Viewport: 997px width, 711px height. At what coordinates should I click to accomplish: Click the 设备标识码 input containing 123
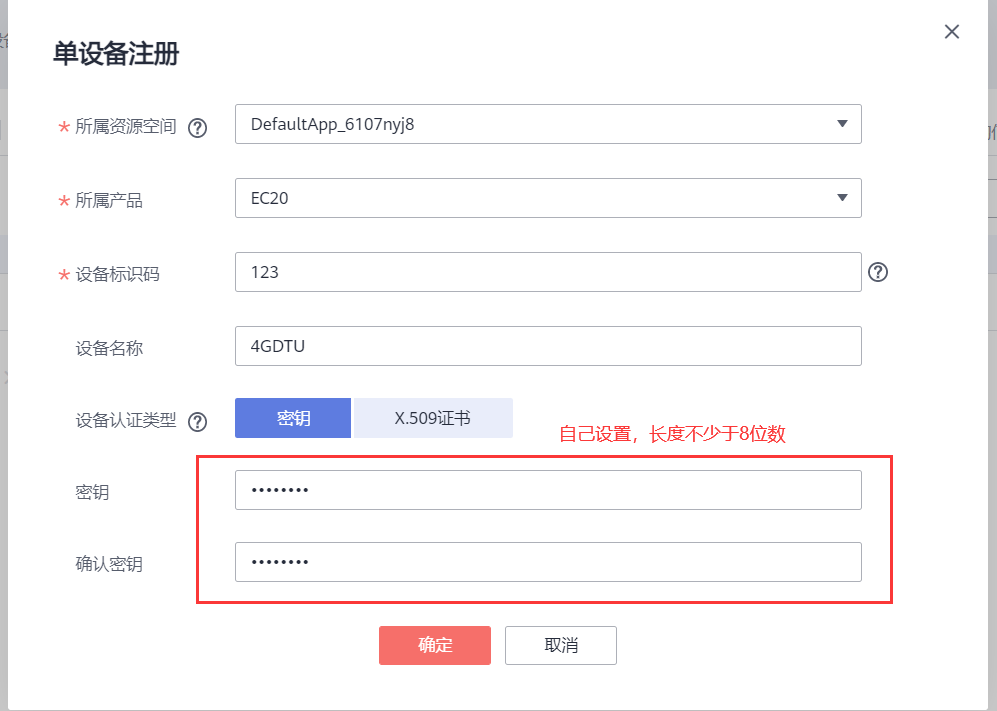coord(548,272)
